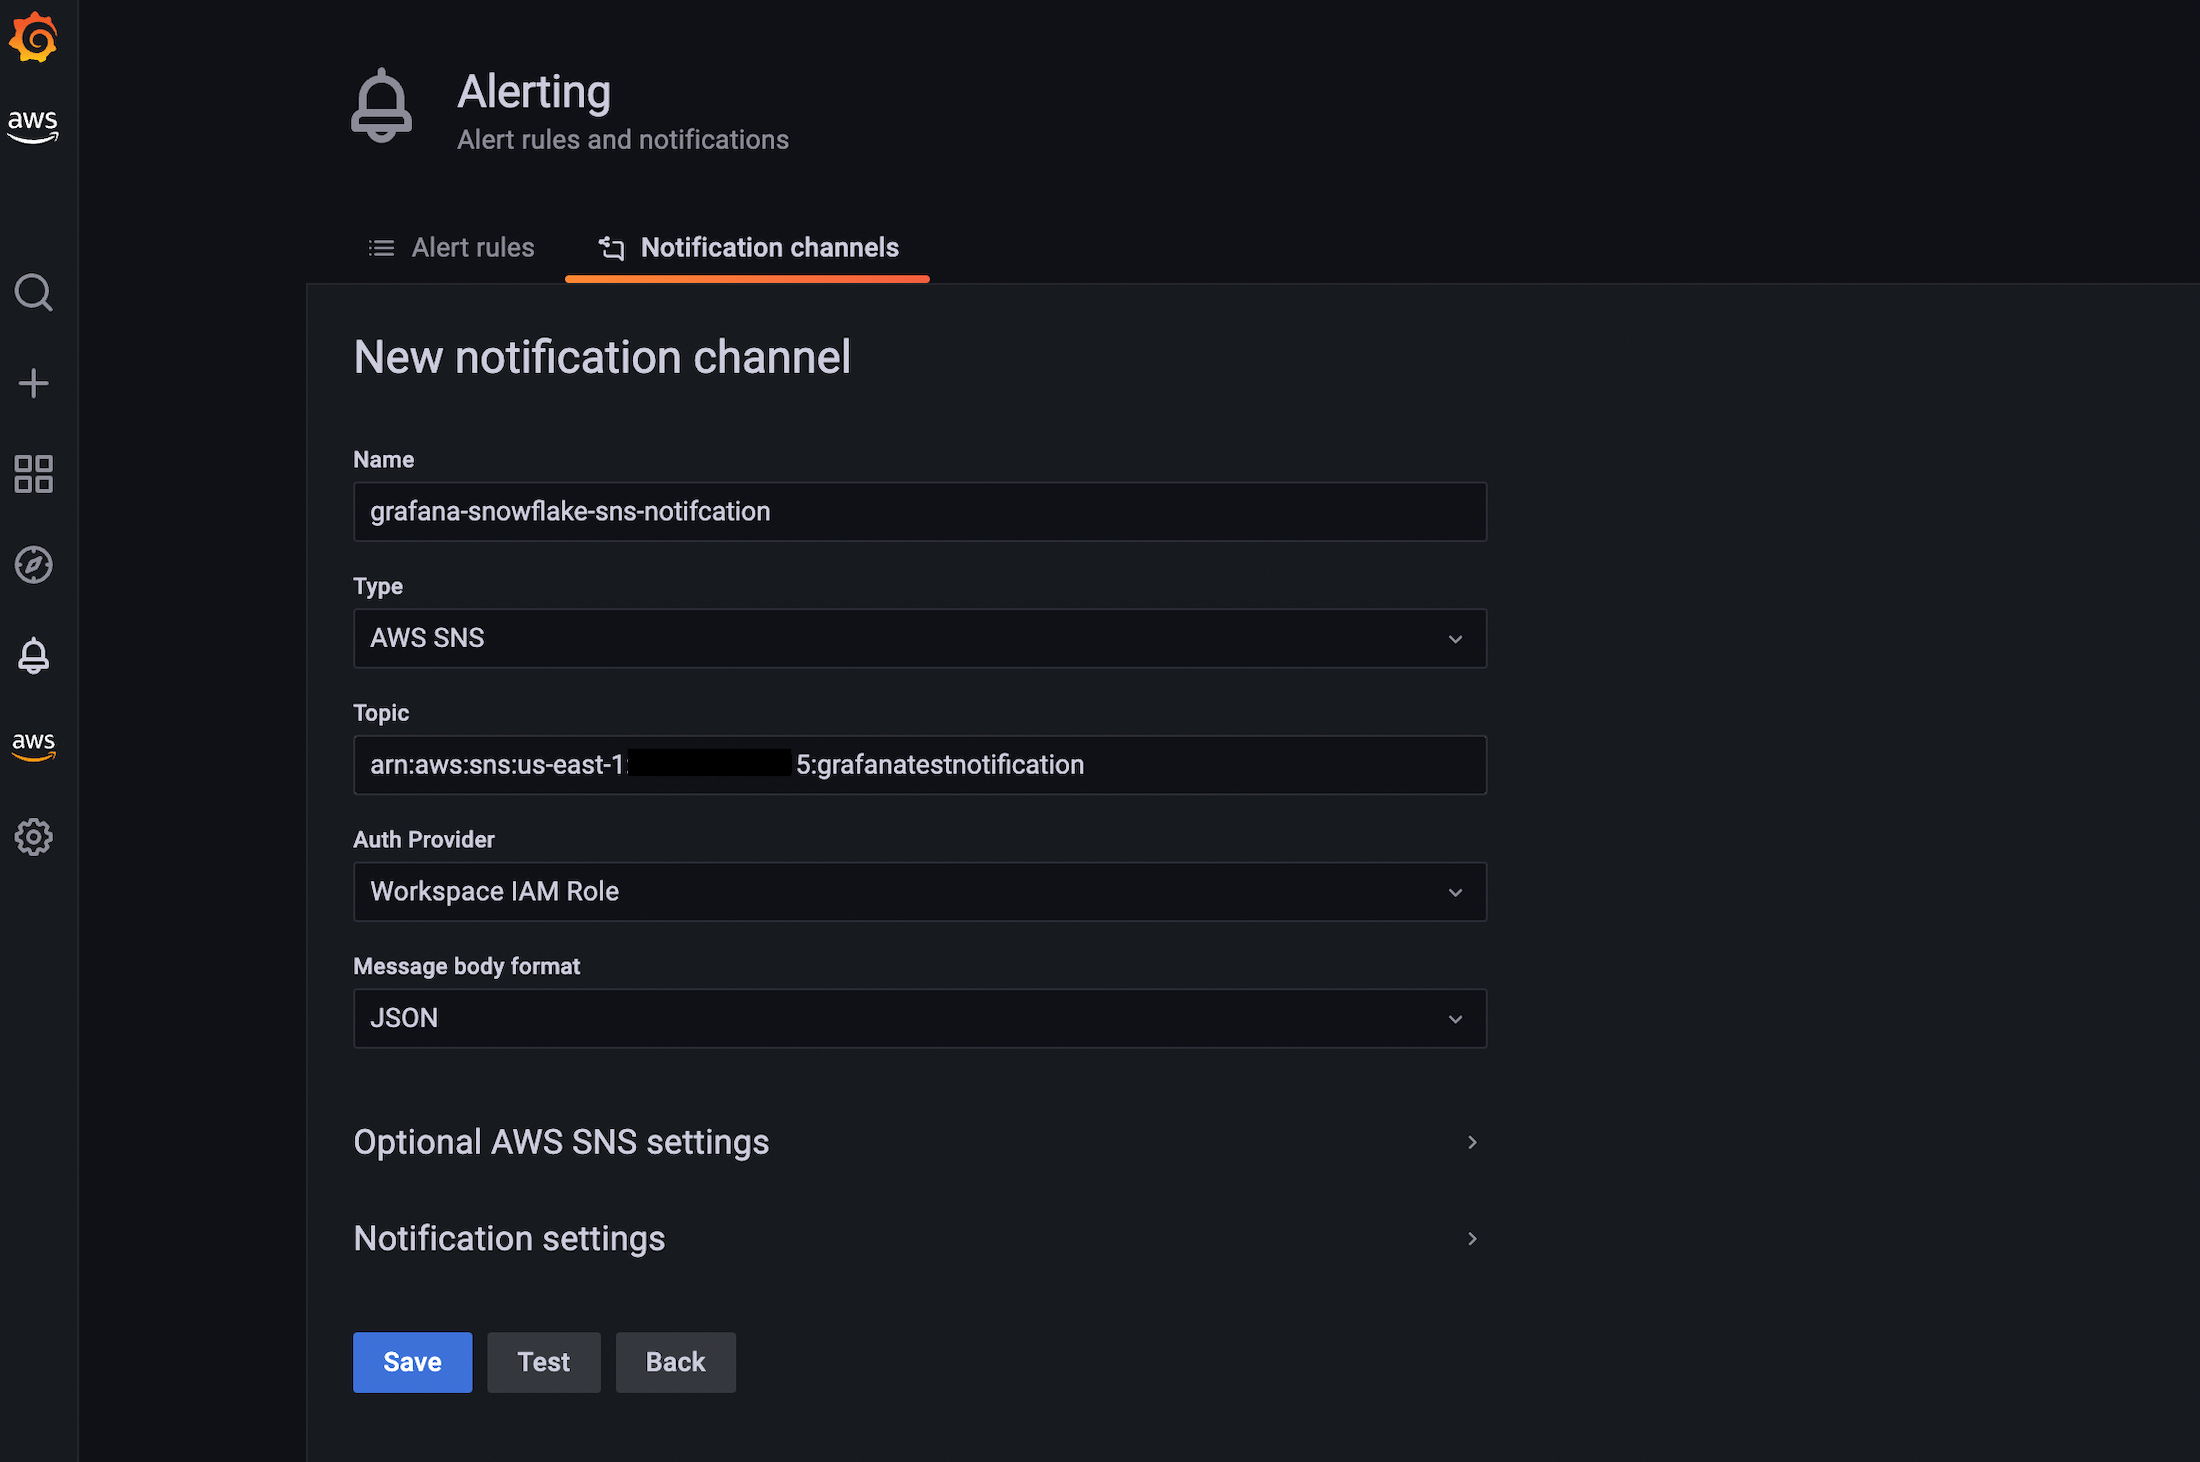The image size is (2200, 1462).
Task: Click the 'Auth Provider' label
Action: pyautogui.click(x=424, y=840)
